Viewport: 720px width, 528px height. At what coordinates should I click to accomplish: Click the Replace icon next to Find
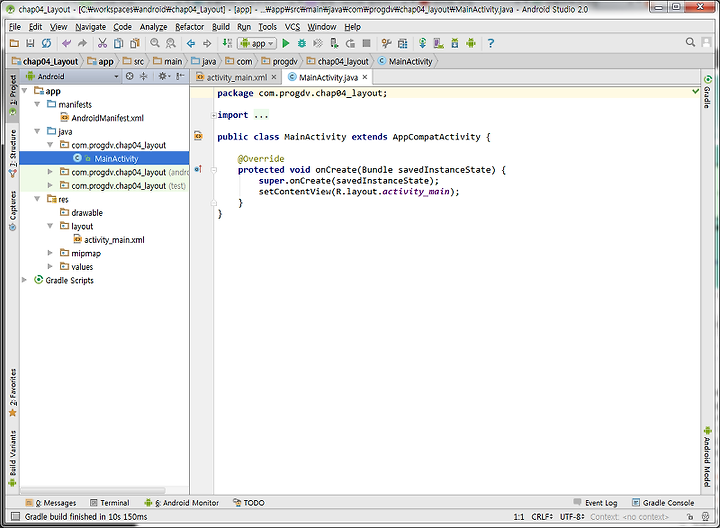(x=171, y=43)
